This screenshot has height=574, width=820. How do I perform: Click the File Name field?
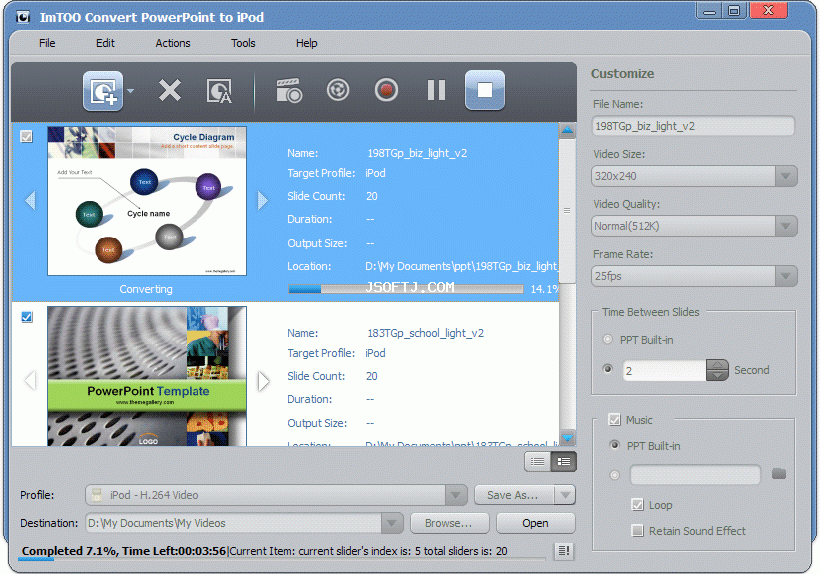(x=693, y=126)
